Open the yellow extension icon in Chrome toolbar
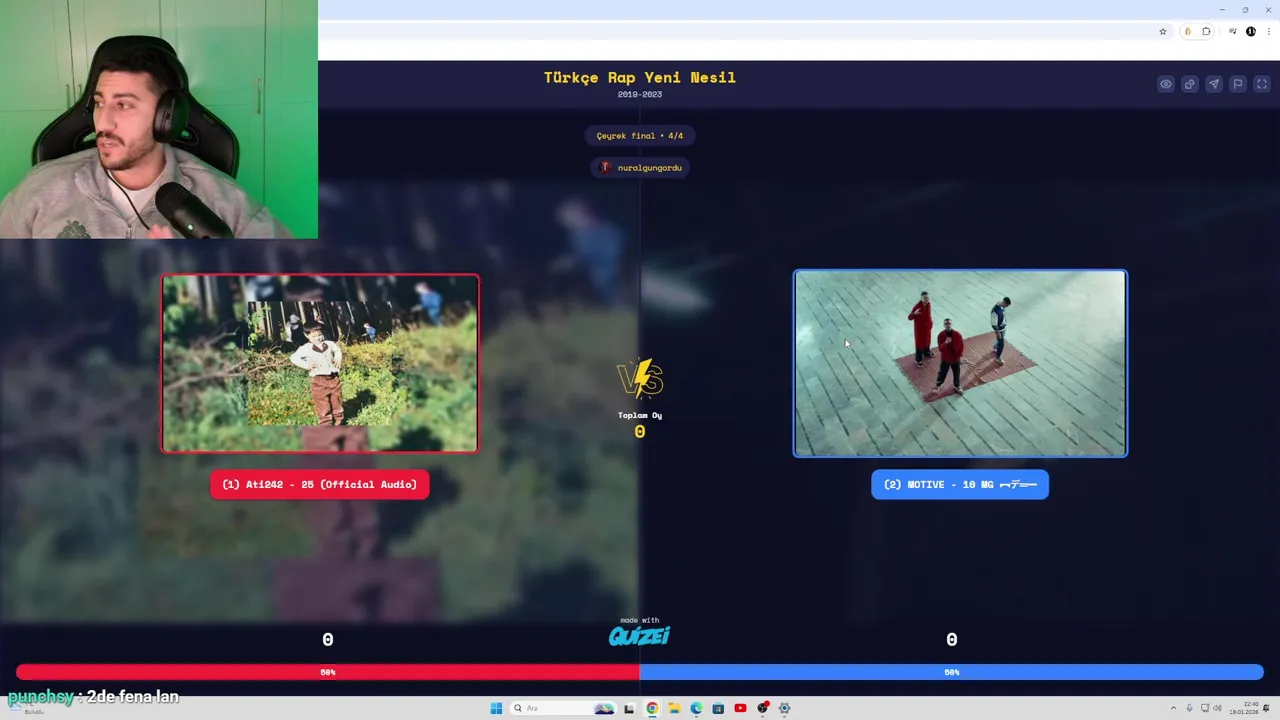 [x=1188, y=32]
